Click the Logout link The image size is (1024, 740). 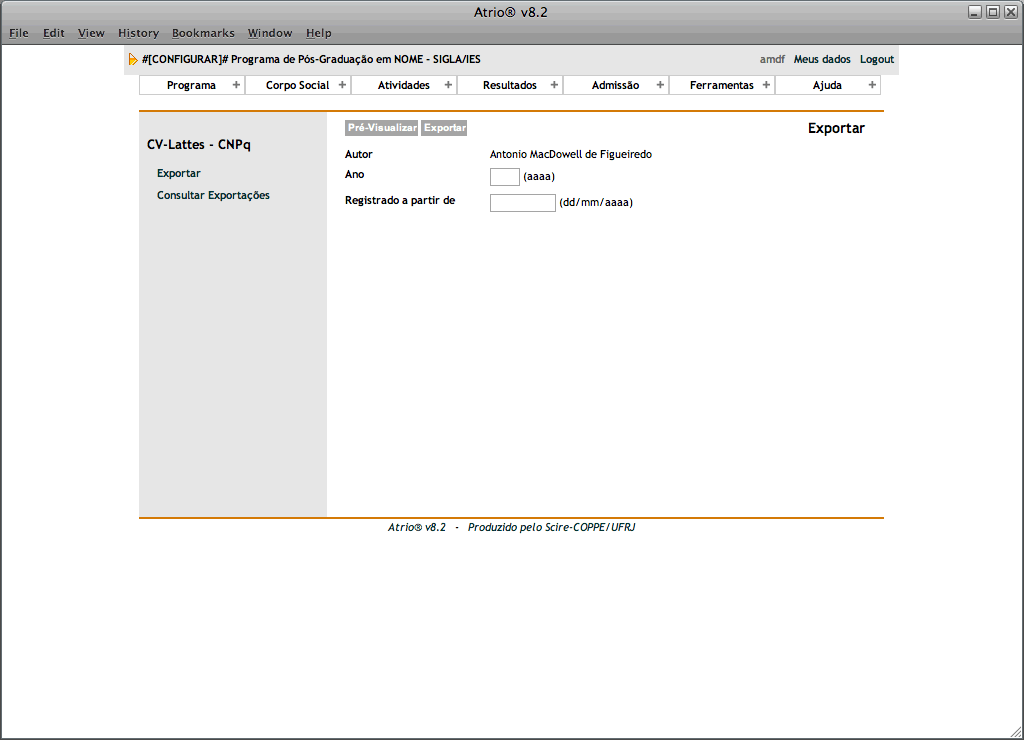tap(877, 59)
